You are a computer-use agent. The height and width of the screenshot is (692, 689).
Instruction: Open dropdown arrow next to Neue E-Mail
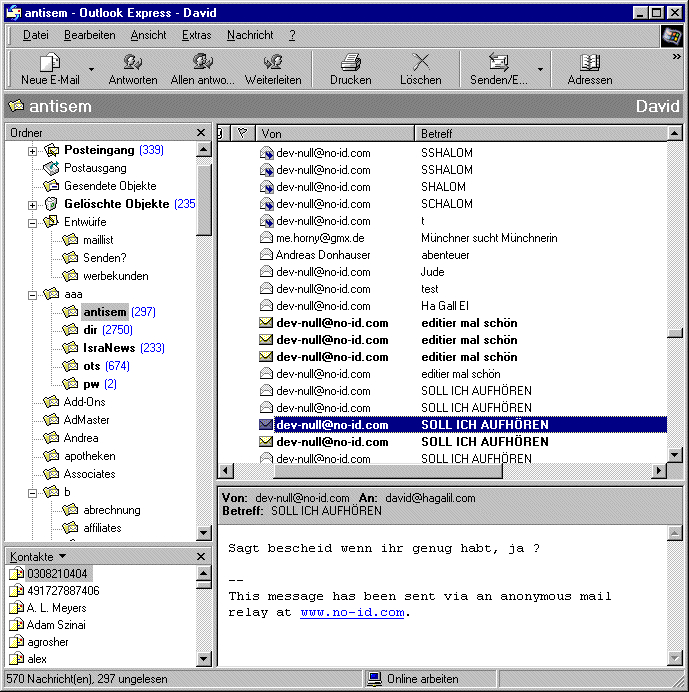point(91,70)
